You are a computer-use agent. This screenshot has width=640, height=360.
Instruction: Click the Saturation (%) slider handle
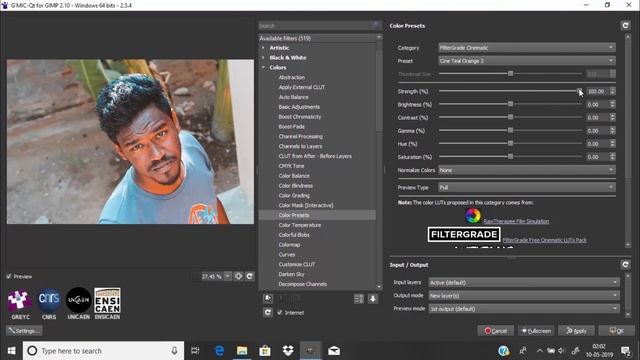[x=510, y=156]
